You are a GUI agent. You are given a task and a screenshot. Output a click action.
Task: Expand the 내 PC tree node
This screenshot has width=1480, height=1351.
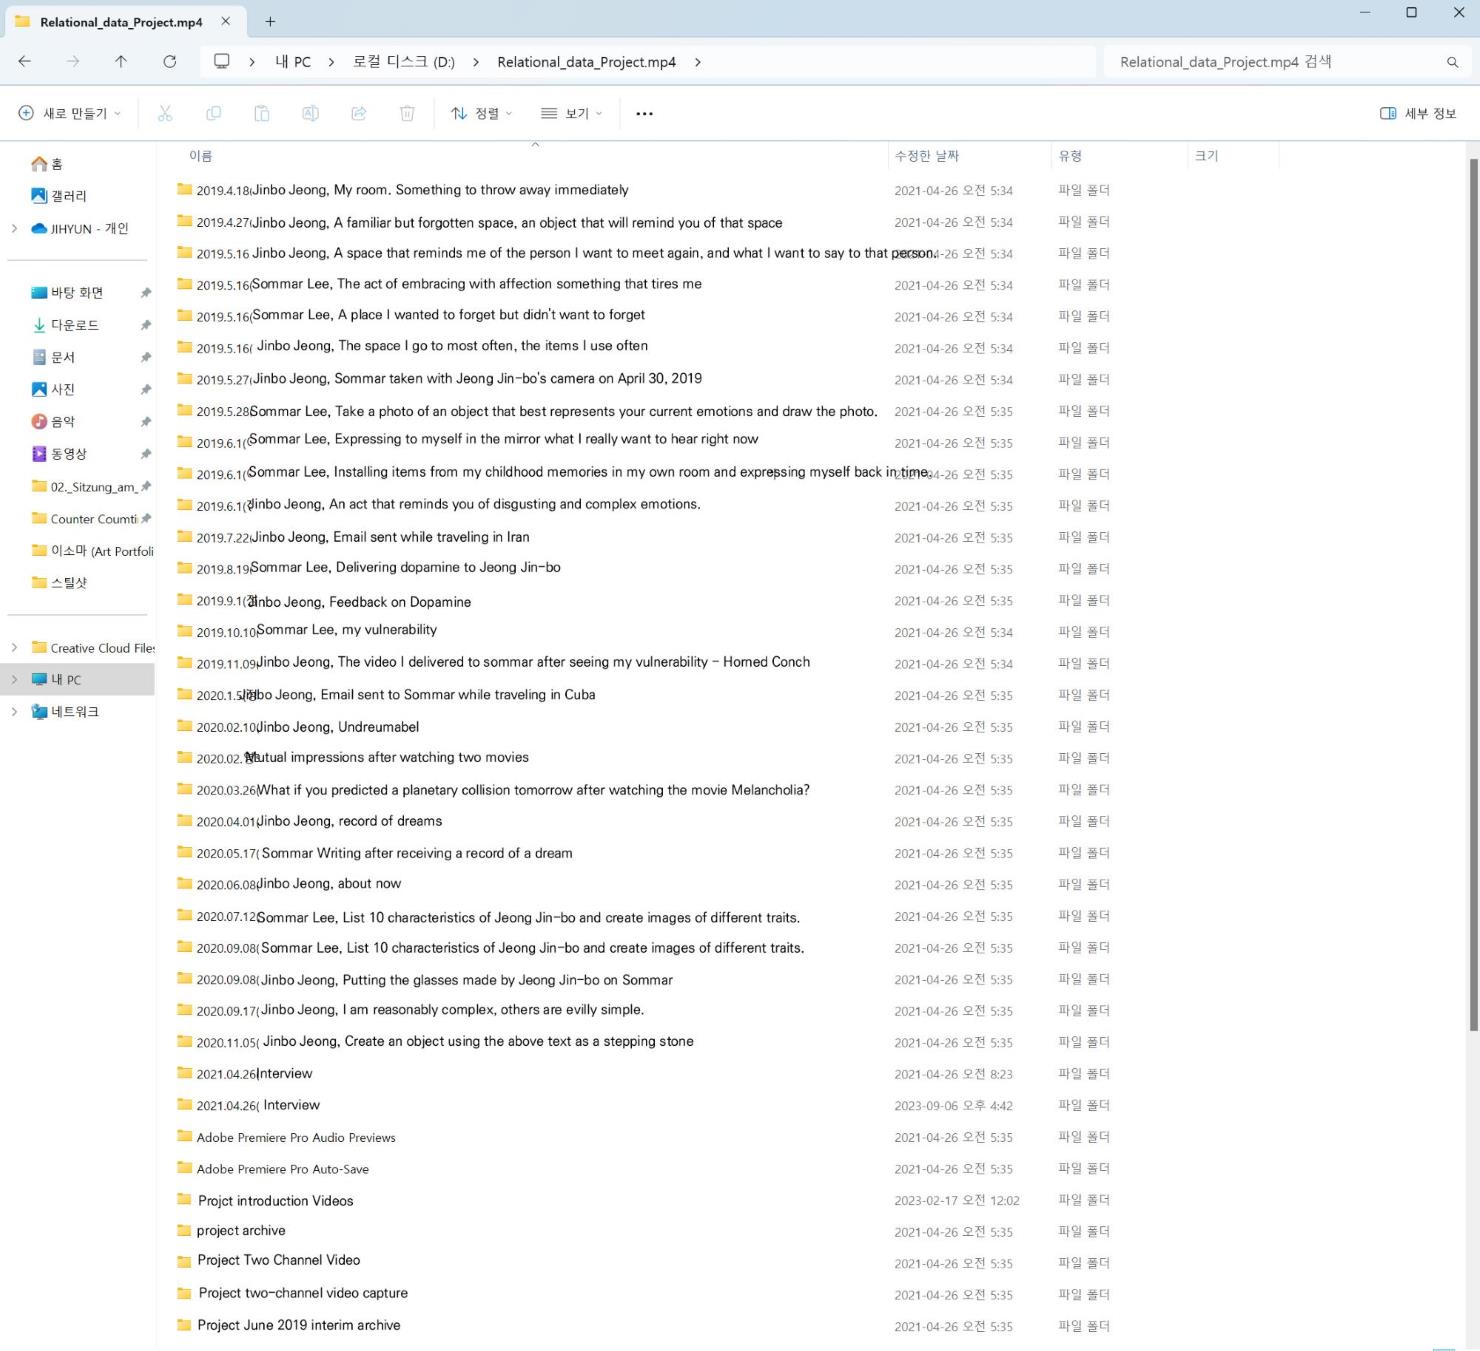pyautogui.click(x=14, y=680)
